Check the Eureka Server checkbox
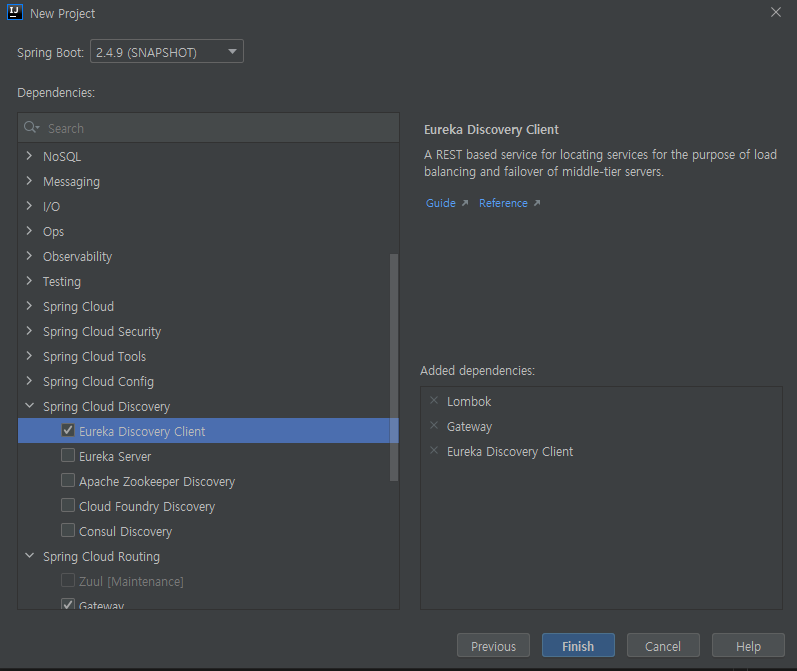 [x=68, y=455]
